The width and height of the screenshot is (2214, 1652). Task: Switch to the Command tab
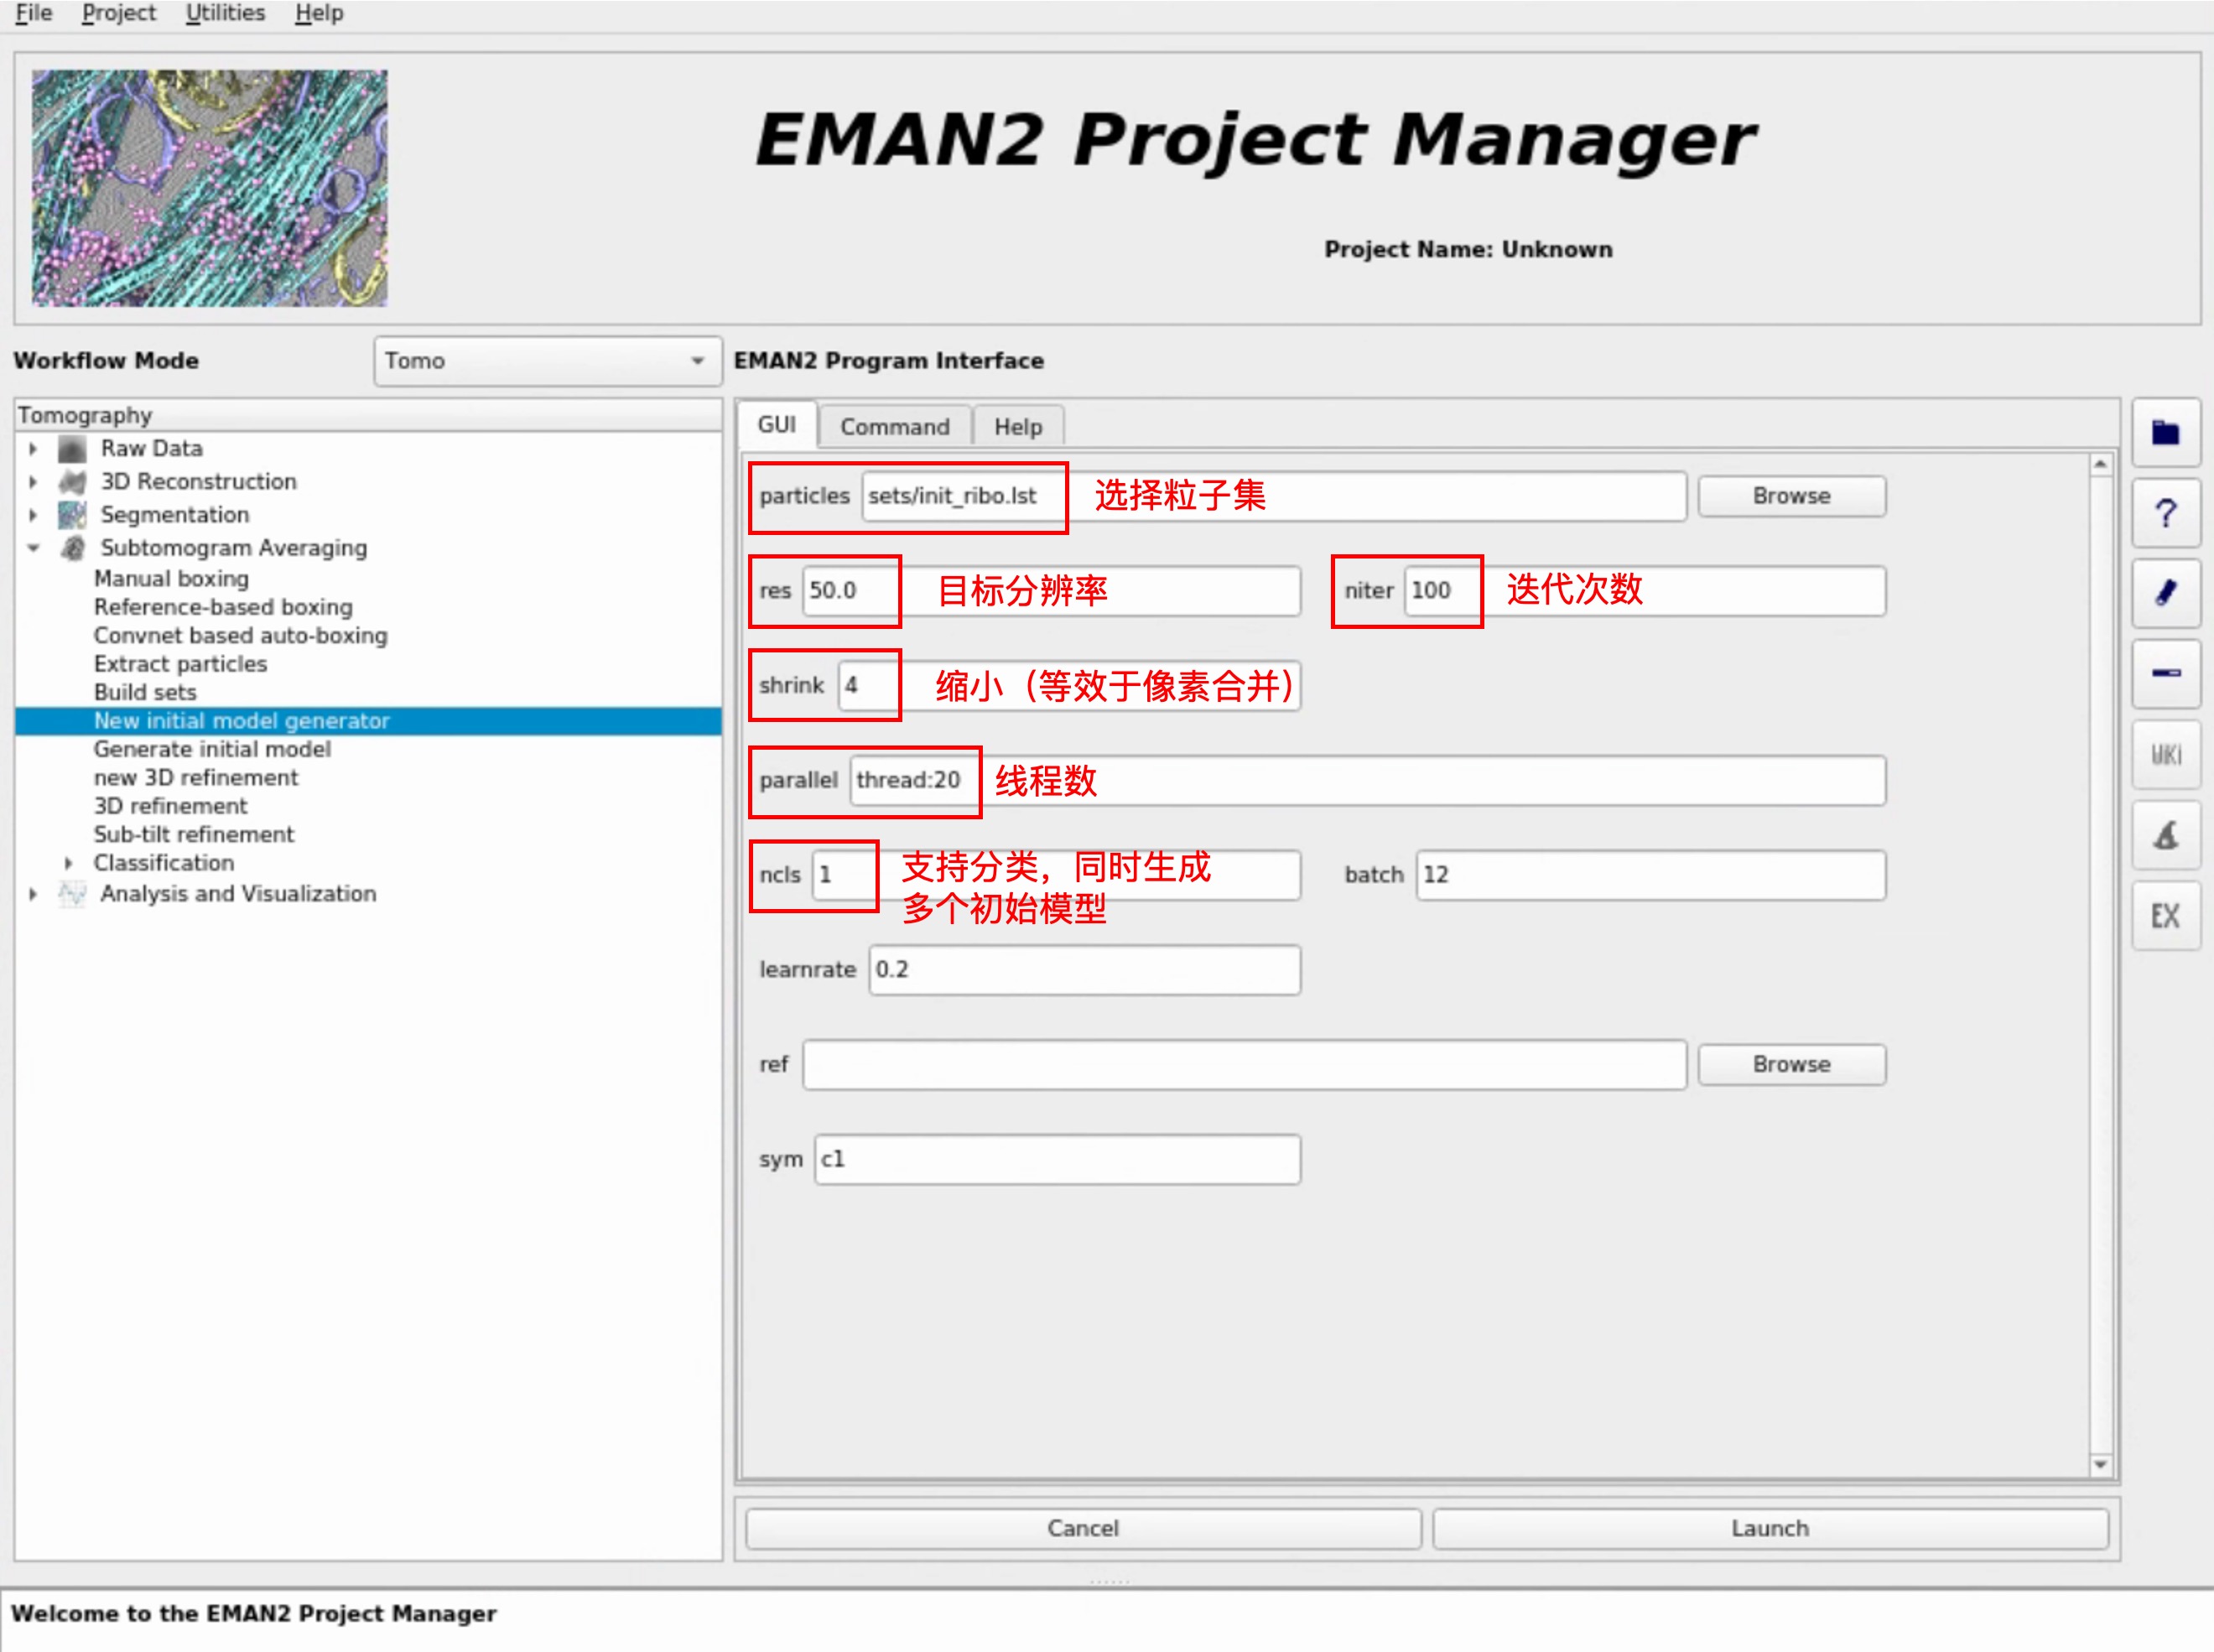point(895,427)
